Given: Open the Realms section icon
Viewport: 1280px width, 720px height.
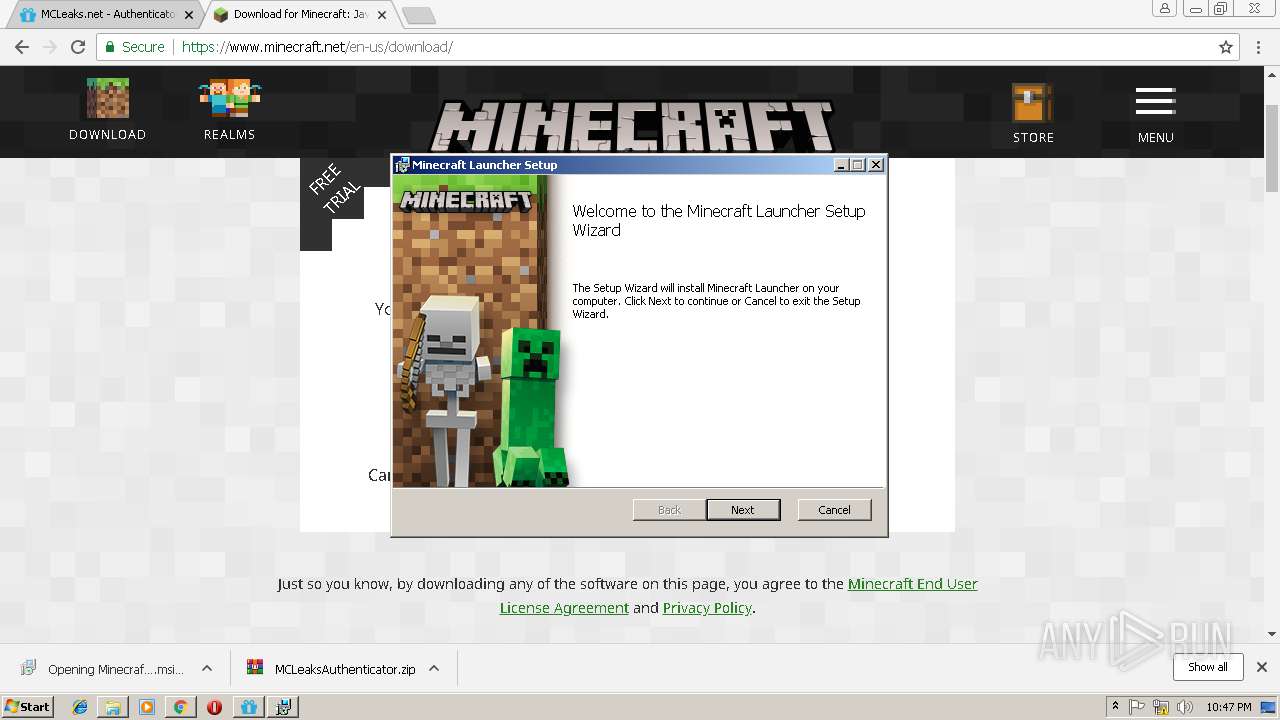Looking at the screenshot, I should pyautogui.click(x=229, y=109).
